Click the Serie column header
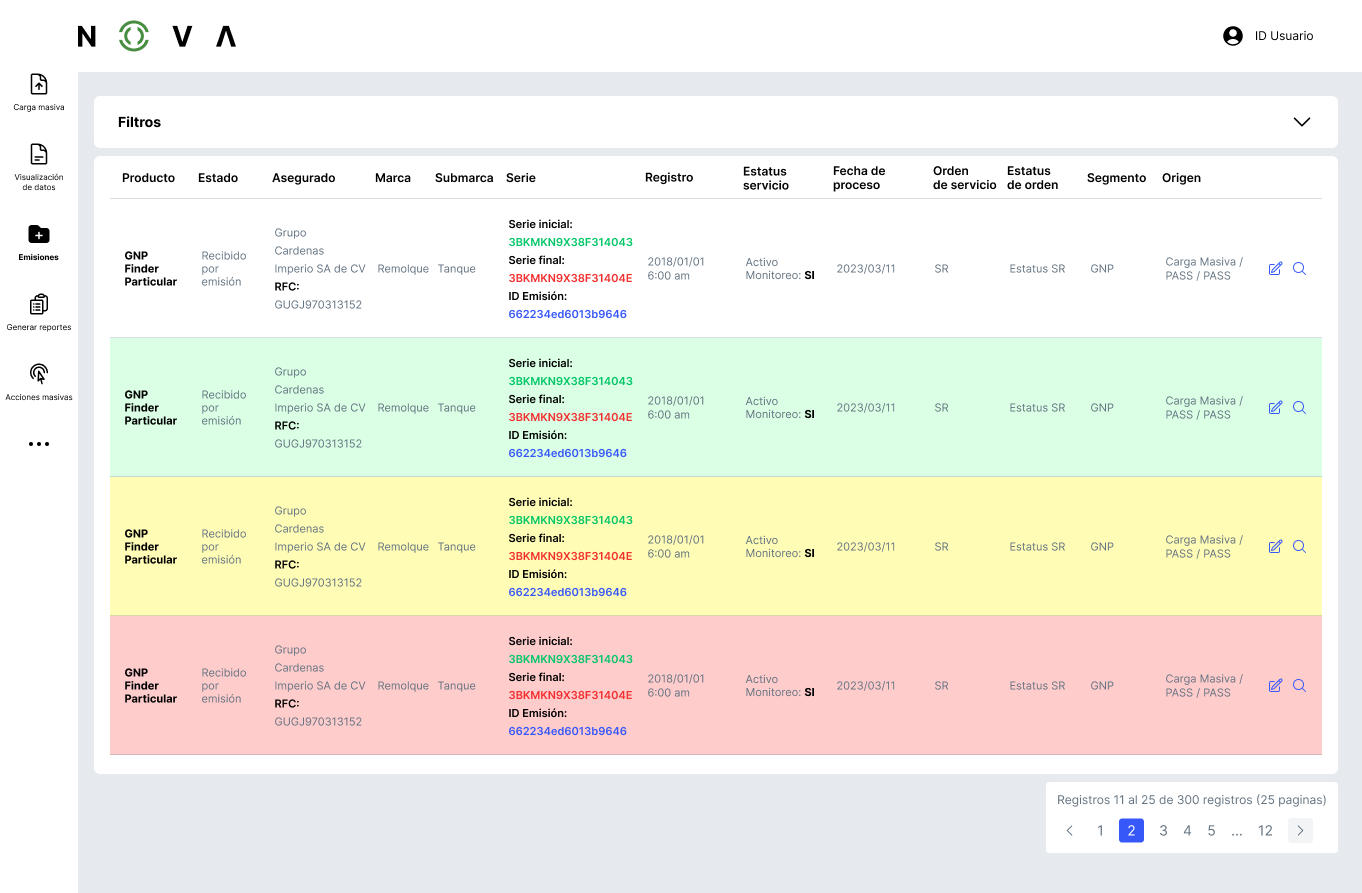Screen dimensions: 1362x893 click(521, 178)
